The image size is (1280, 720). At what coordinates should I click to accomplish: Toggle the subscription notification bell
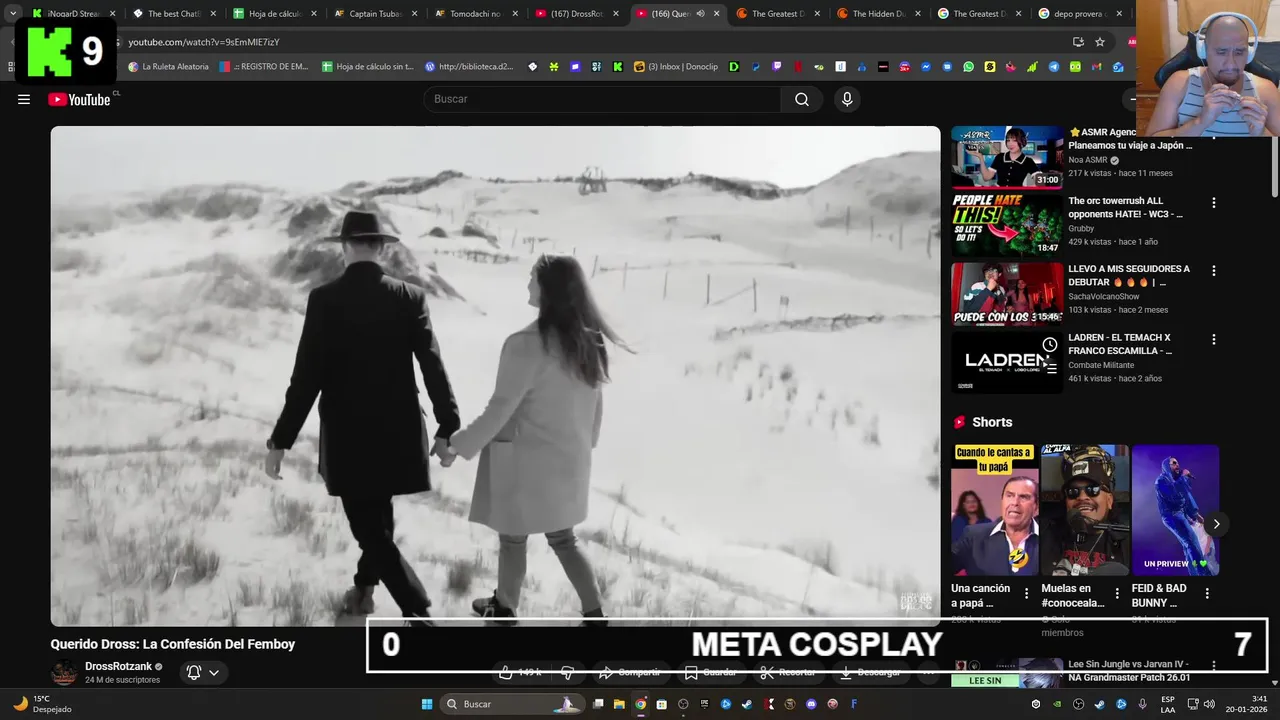pos(194,673)
